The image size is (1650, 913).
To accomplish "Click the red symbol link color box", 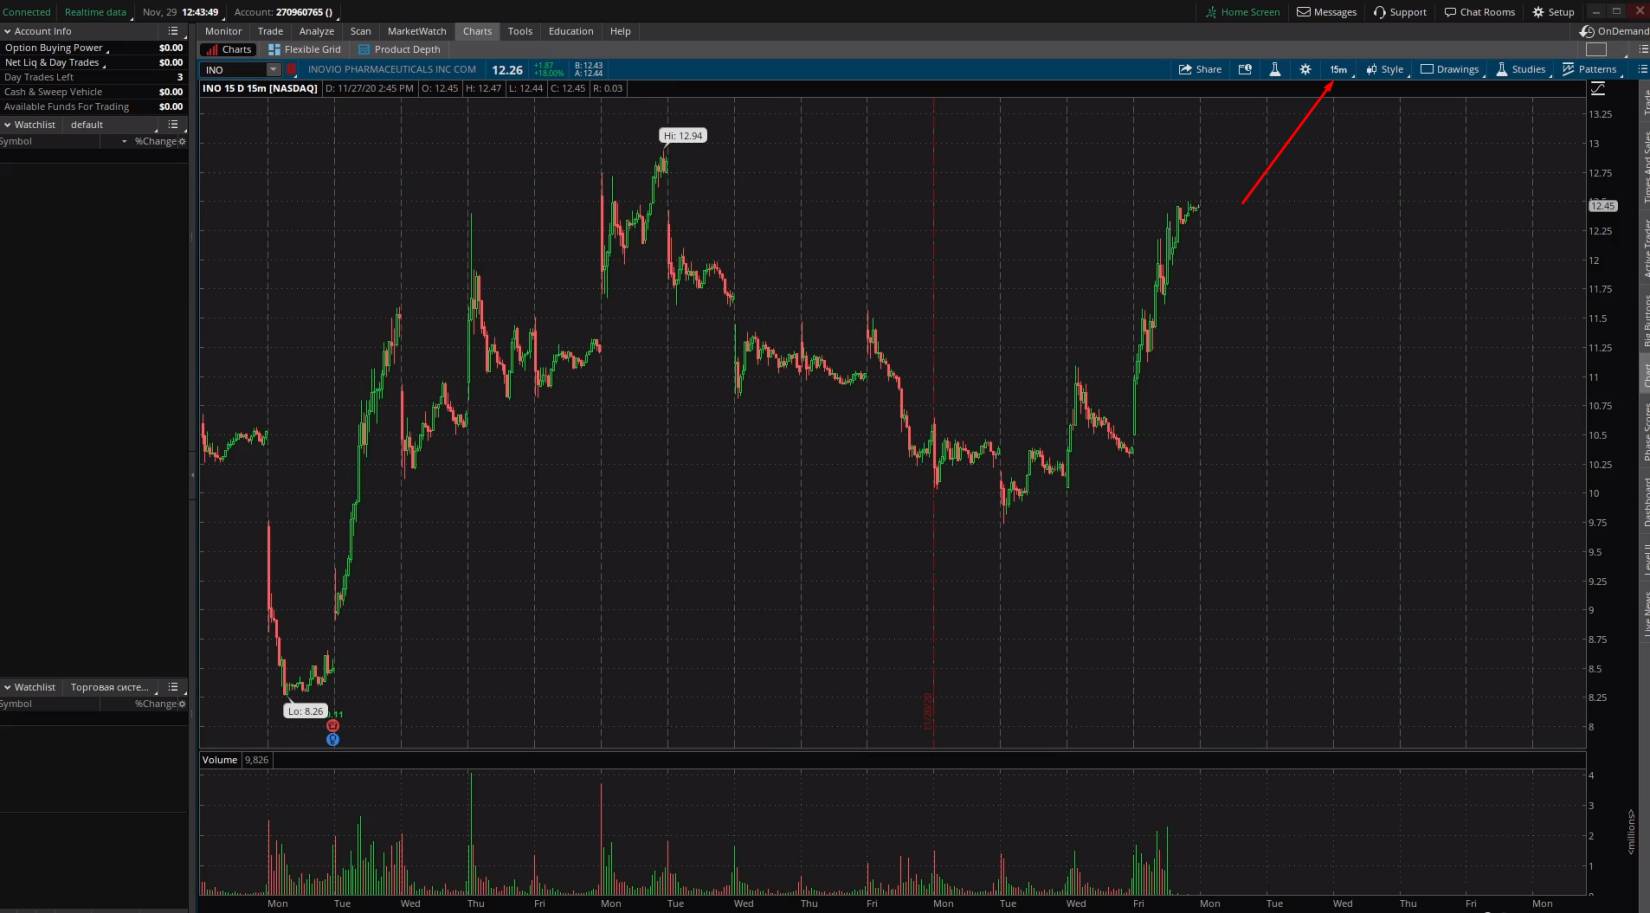I will pyautogui.click(x=292, y=70).
